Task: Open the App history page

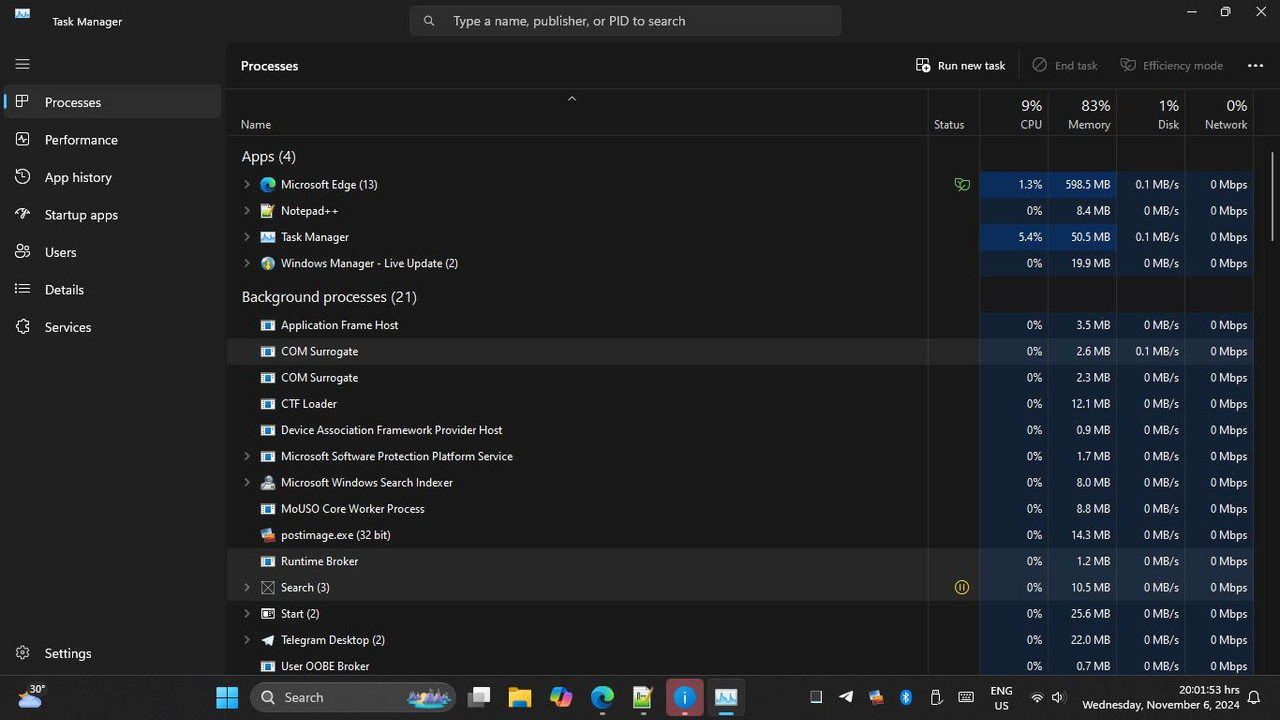Action: [x=112, y=177]
